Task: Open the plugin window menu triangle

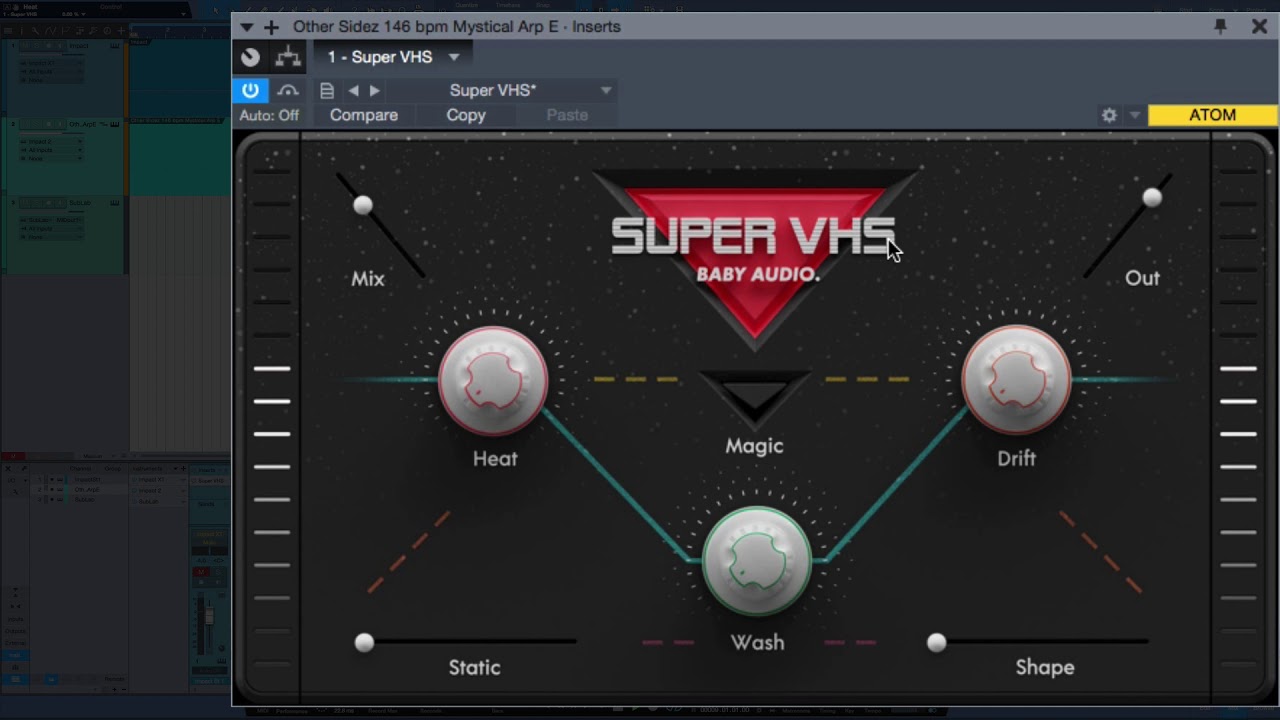Action: click(x=246, y=27)
